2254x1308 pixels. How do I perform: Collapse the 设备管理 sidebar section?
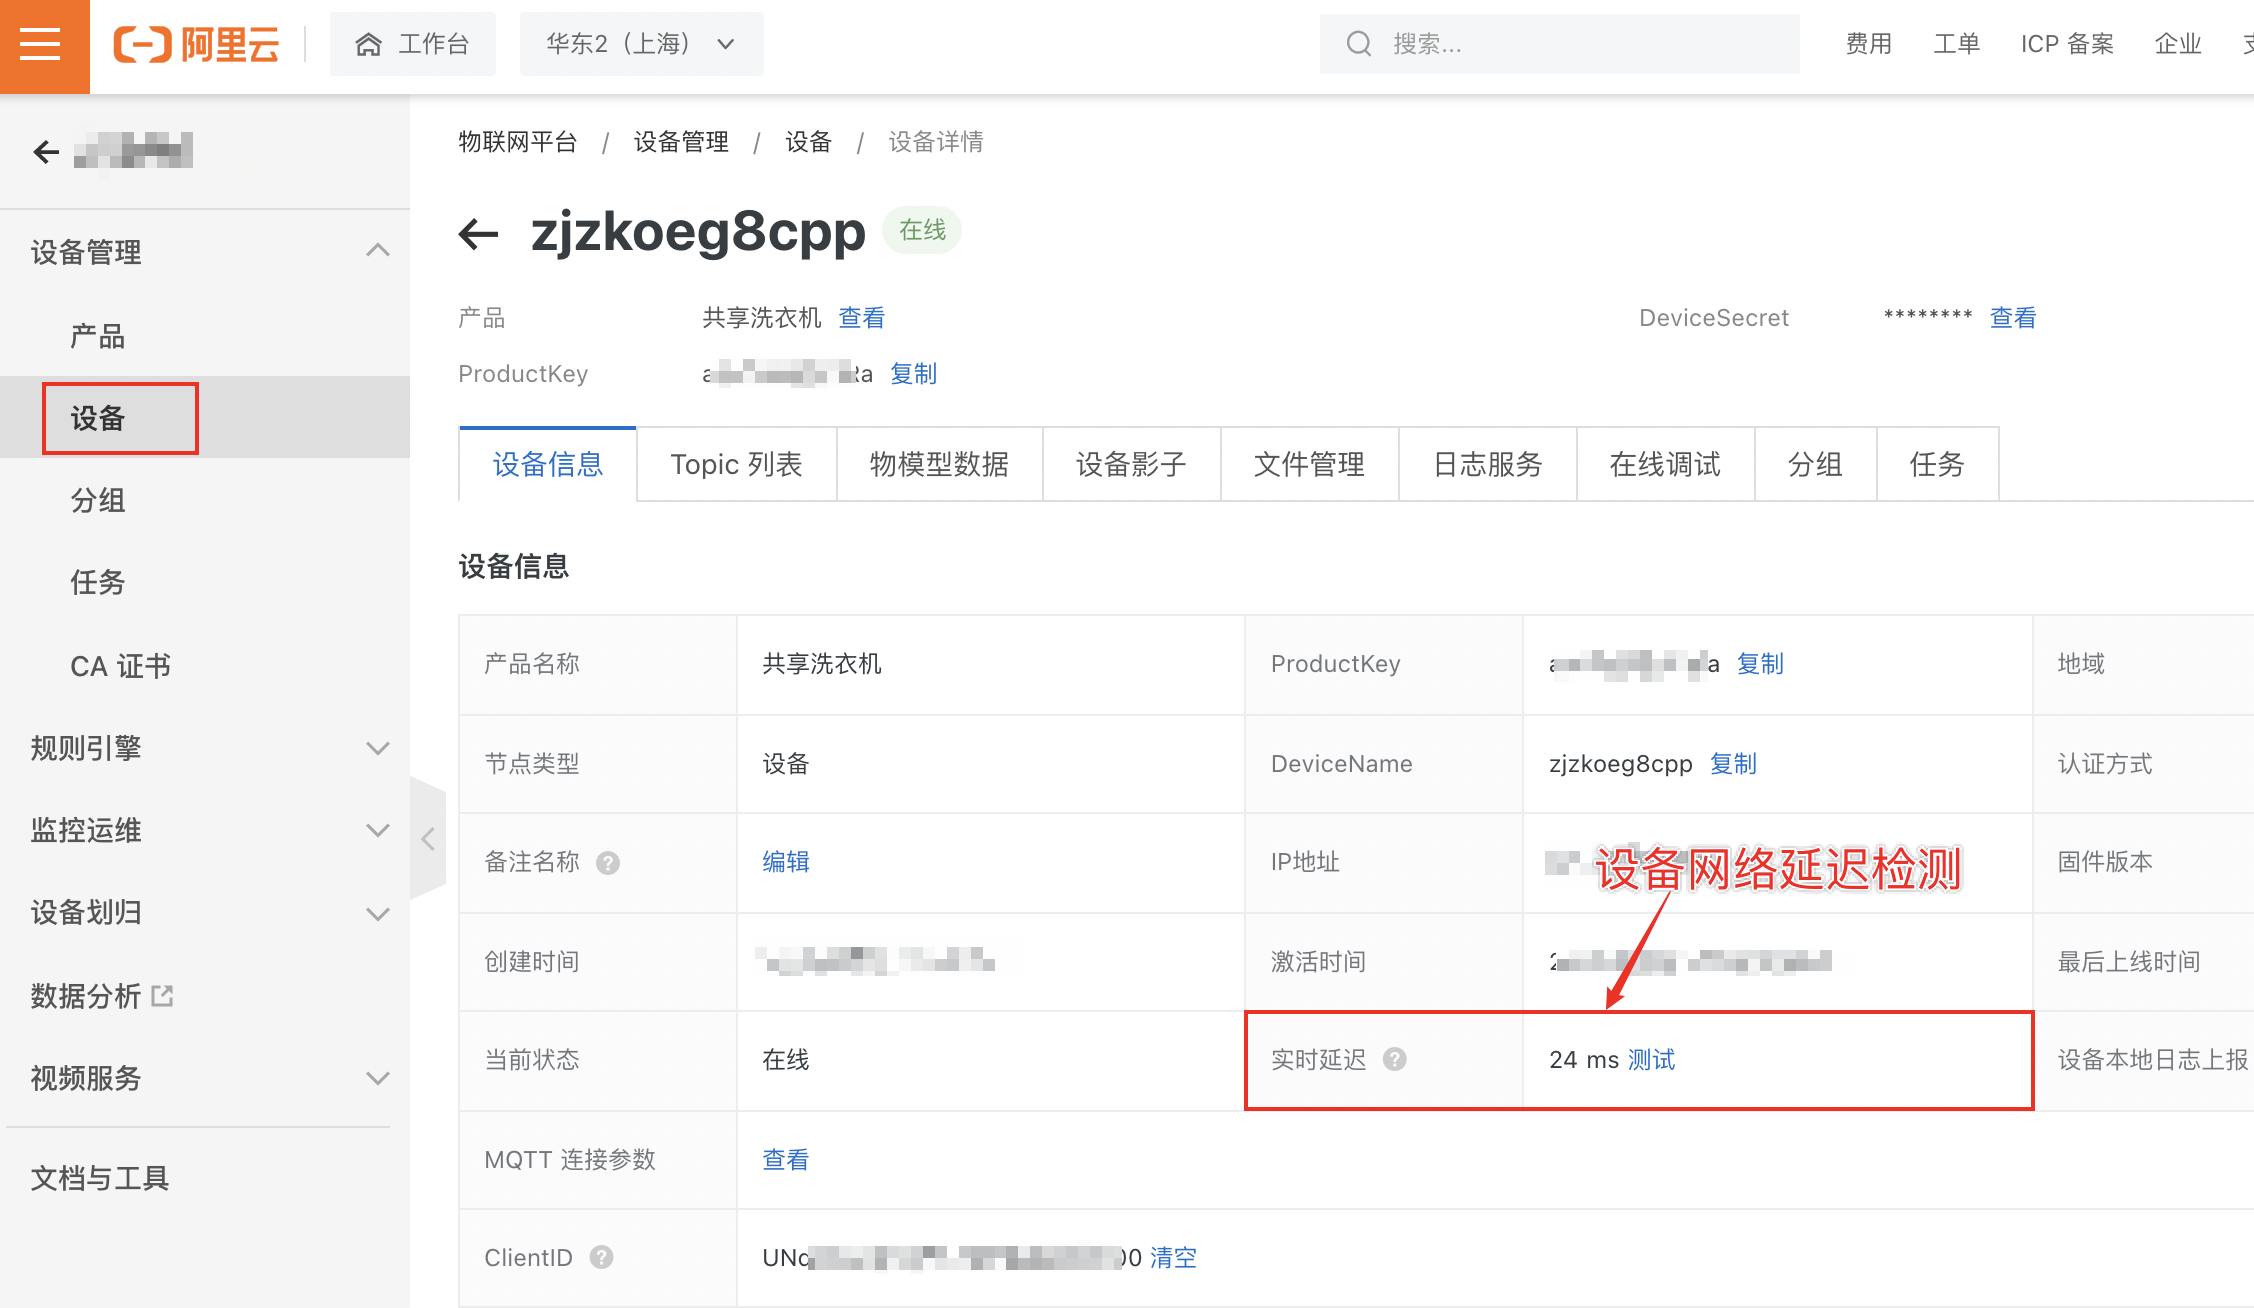click(377, 251)
